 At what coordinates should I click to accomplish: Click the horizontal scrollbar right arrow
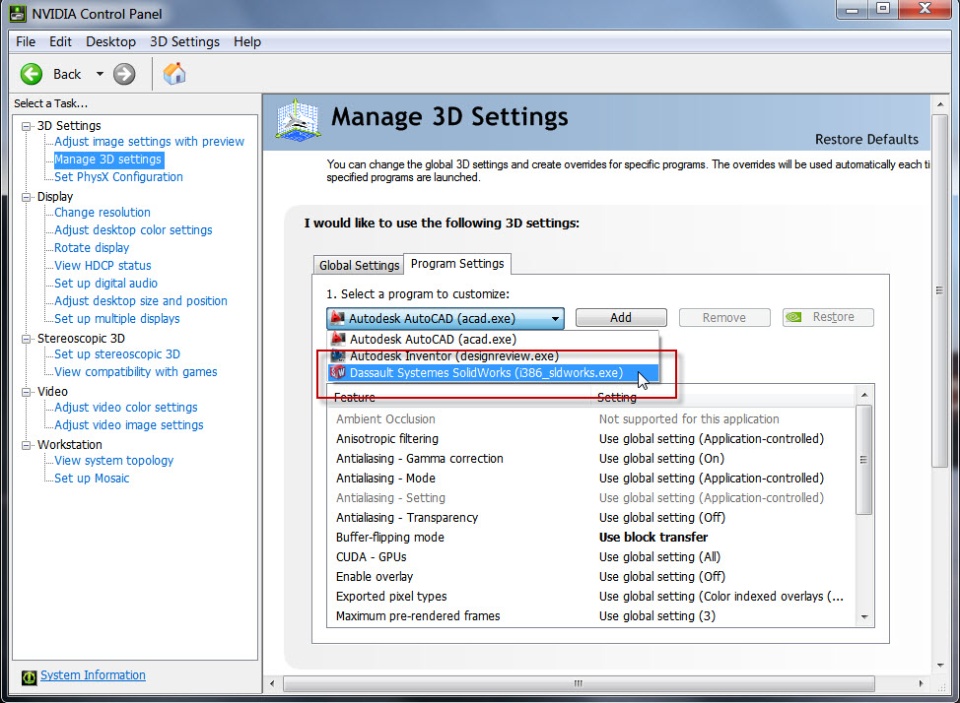click(921, 683)
